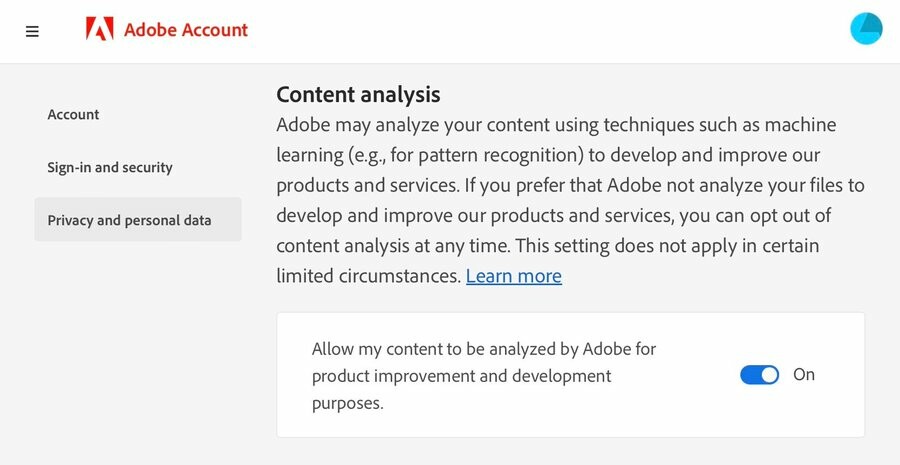
Task: Open the user profile avatar
Action: click(x=866, y=29)
